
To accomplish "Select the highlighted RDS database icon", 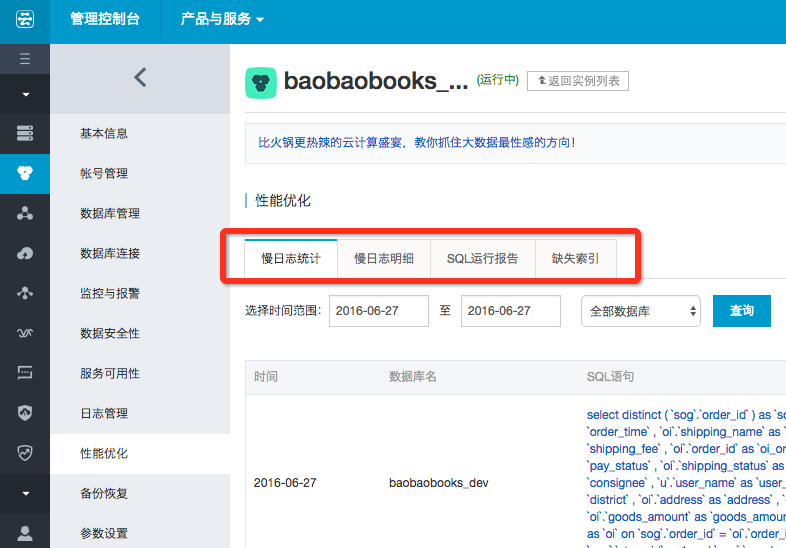I will tap(25, 173).
